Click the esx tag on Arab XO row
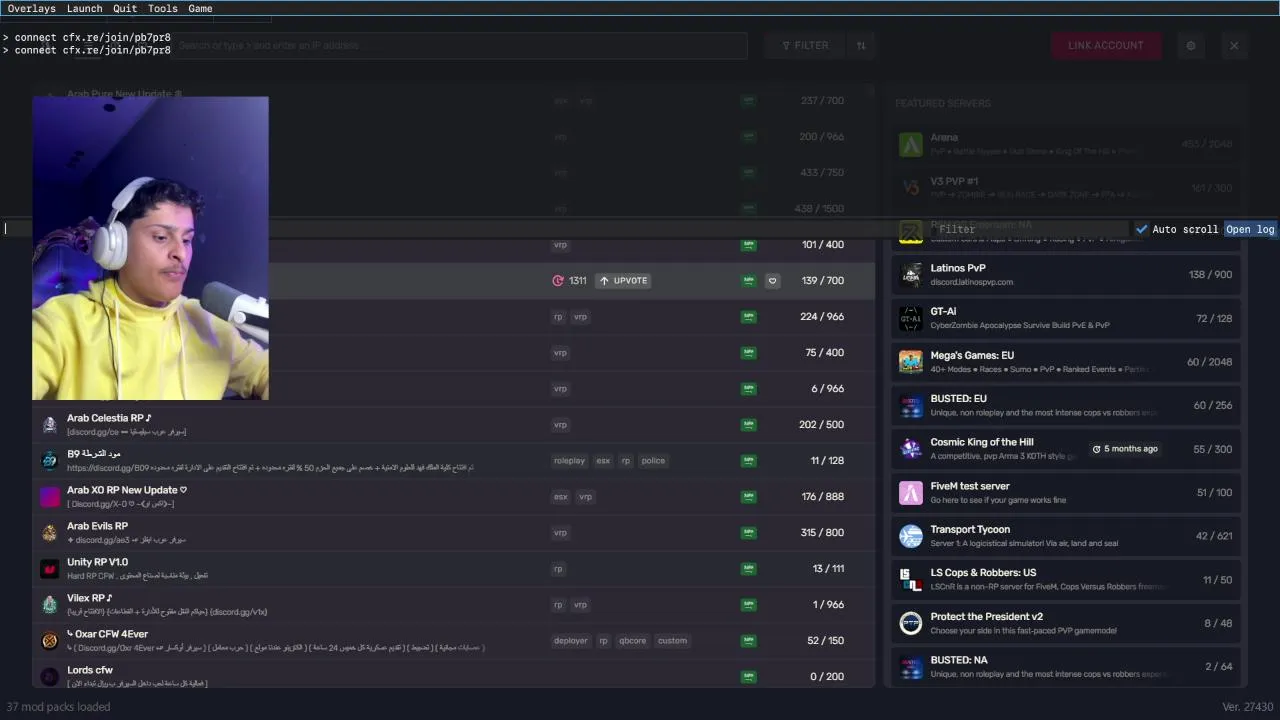The height and width of the screenshot is (720, 1280). click(560, 497)
